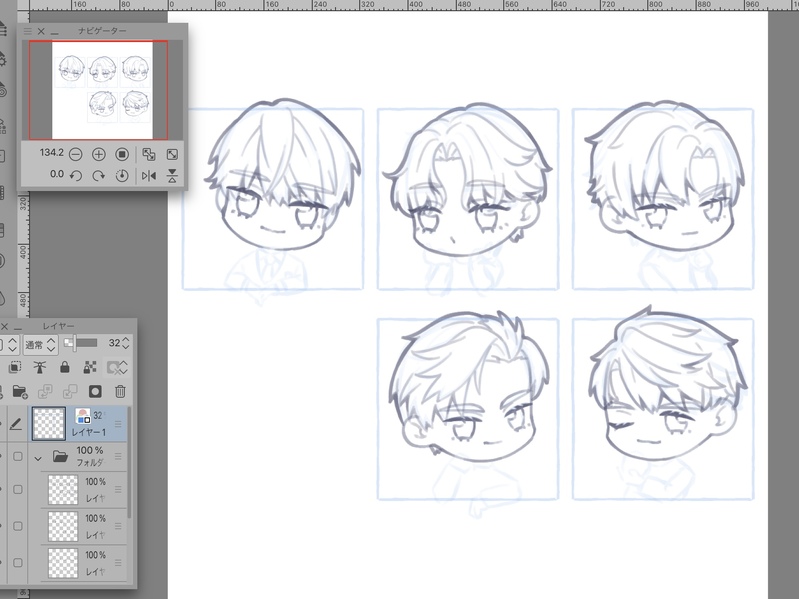This screenshot has height=599, width=799.
Task: Click the enable mask icon in the Layer panel
Action: (113, 367)
